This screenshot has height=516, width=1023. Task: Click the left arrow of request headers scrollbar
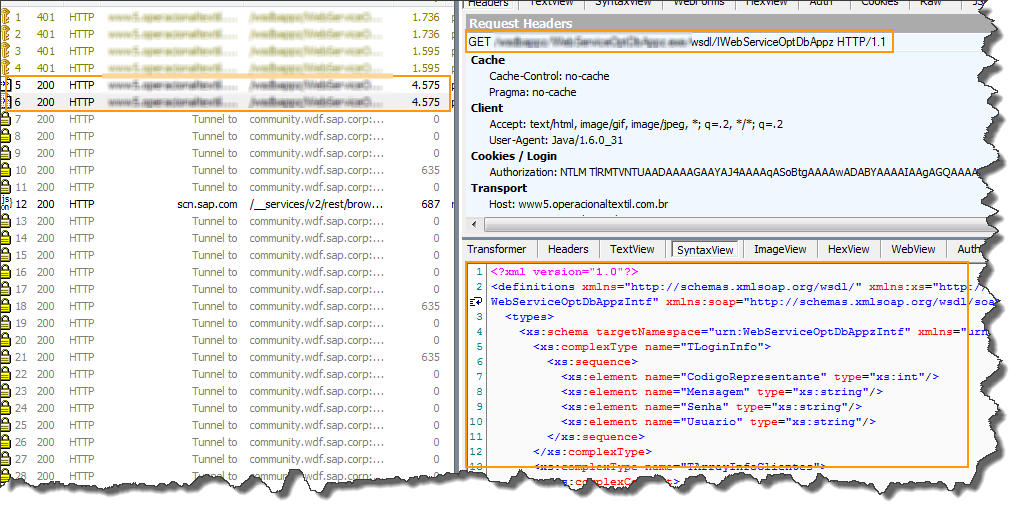click(x=474, y=224)
